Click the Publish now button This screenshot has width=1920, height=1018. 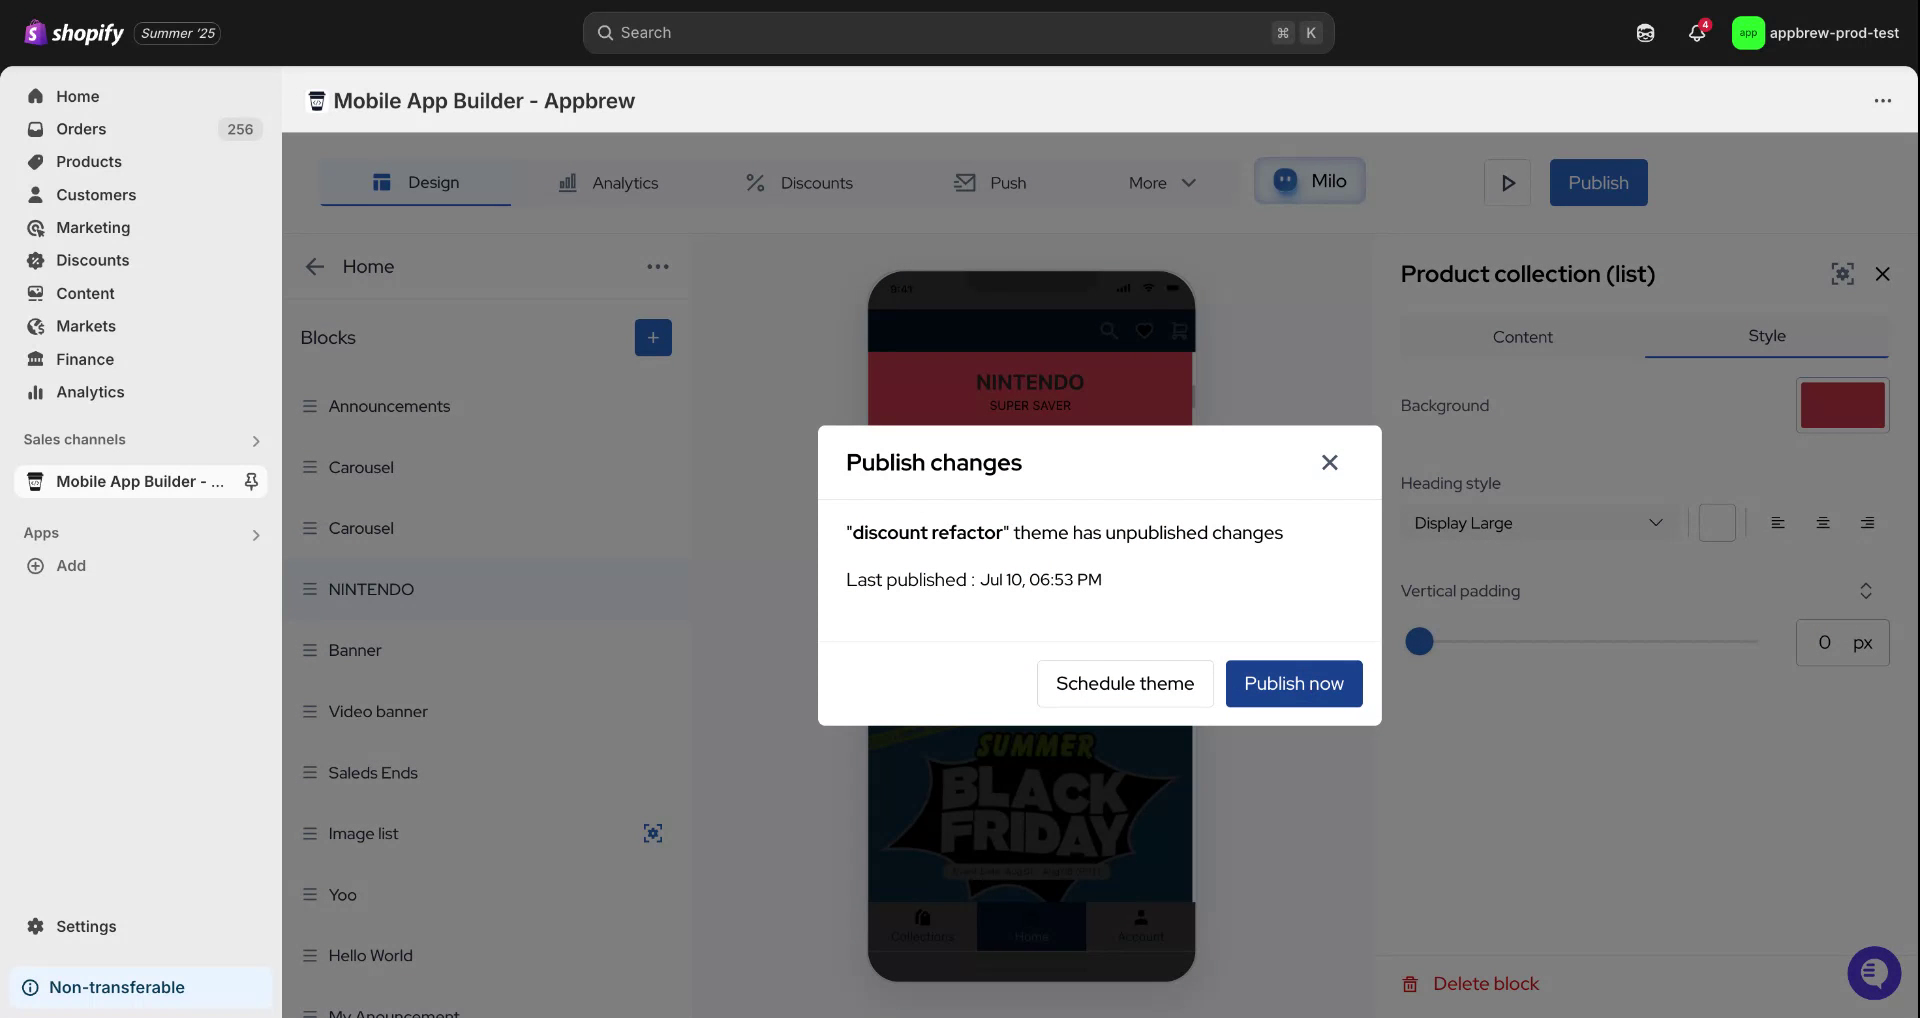(1293, 684)
